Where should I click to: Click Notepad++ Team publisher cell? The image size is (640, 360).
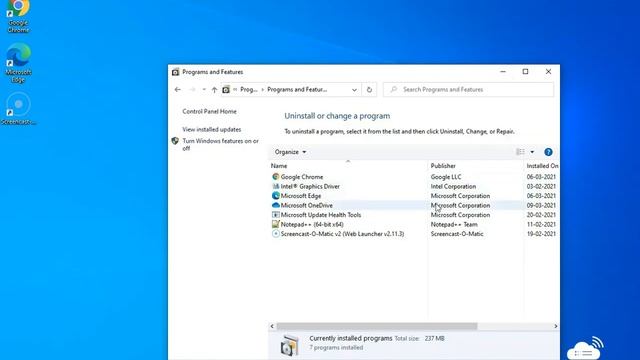(x=454, y=224)
